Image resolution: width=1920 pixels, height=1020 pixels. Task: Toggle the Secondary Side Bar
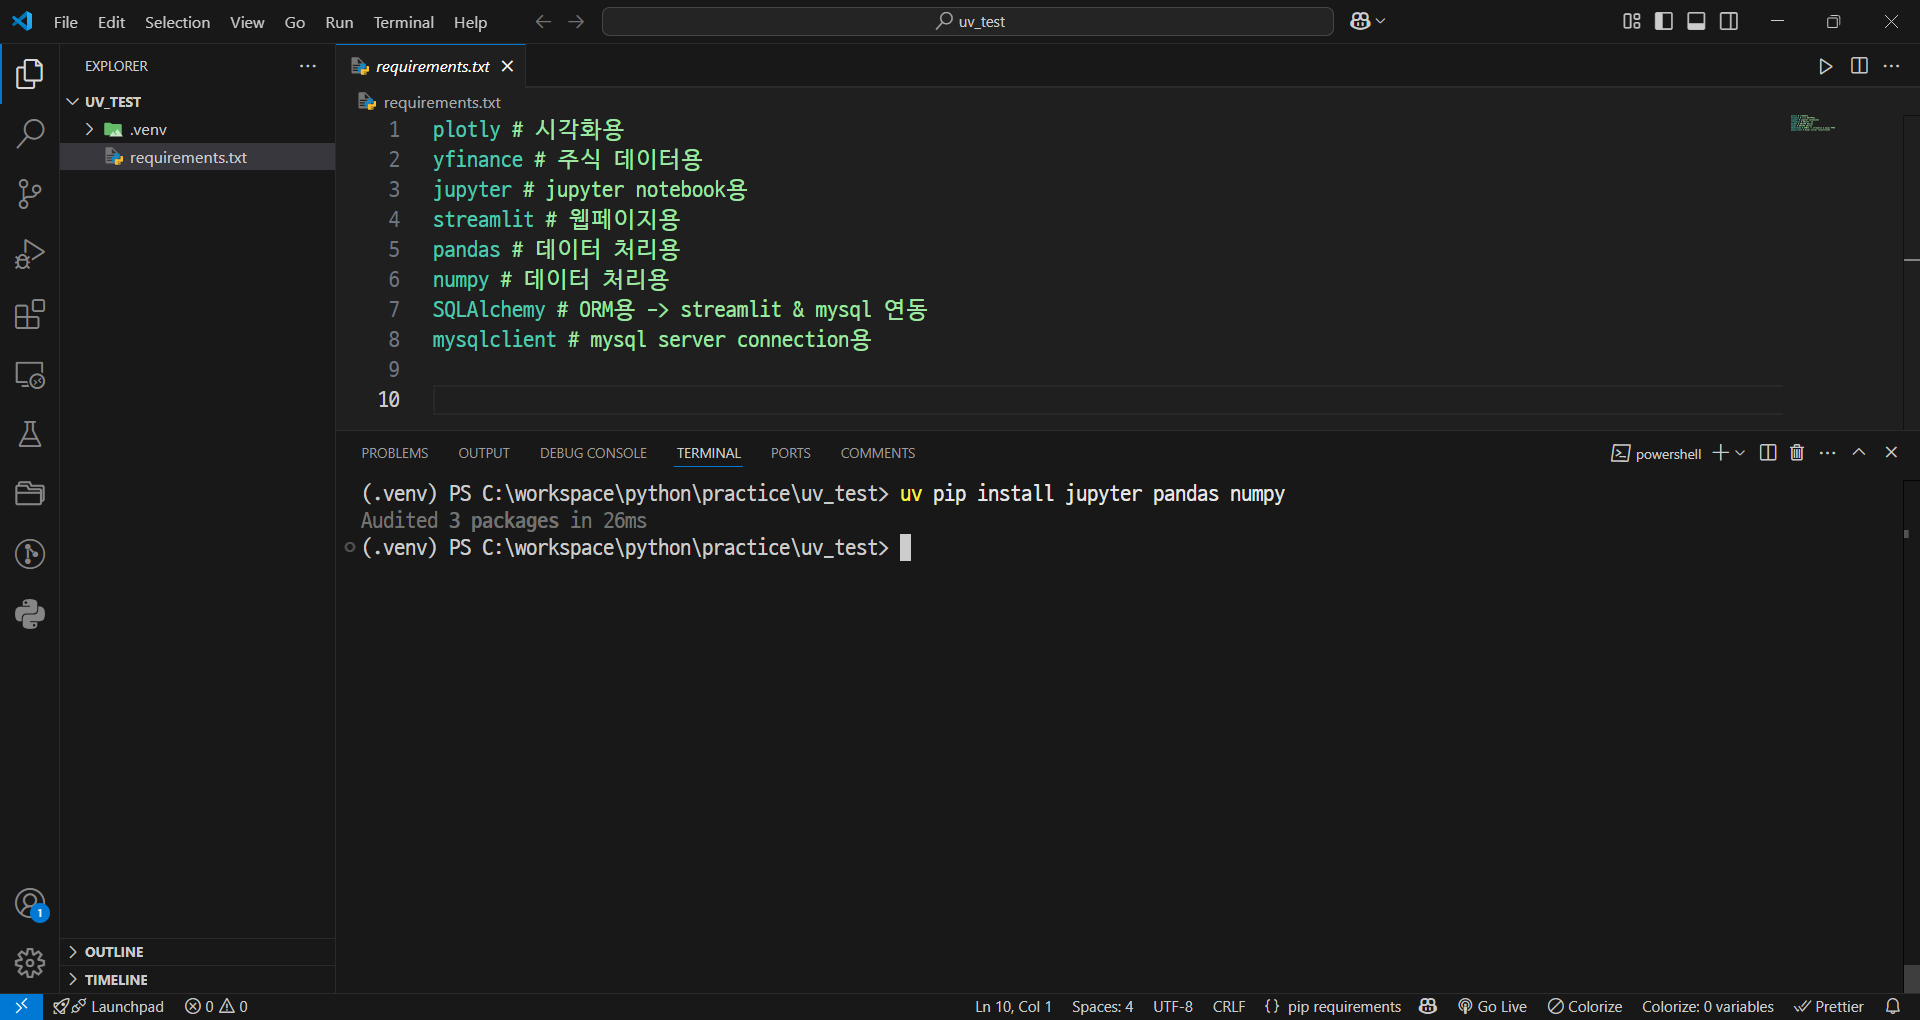tap(1729, 21)
